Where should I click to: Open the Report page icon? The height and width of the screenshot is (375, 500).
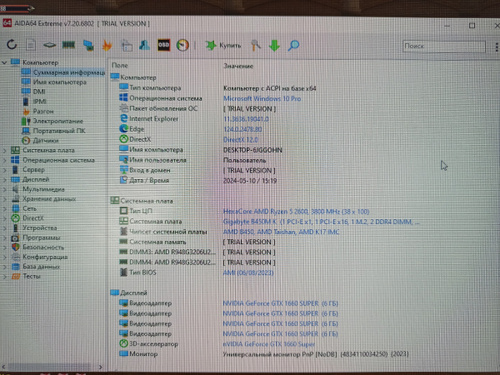[x=31, y=44]
